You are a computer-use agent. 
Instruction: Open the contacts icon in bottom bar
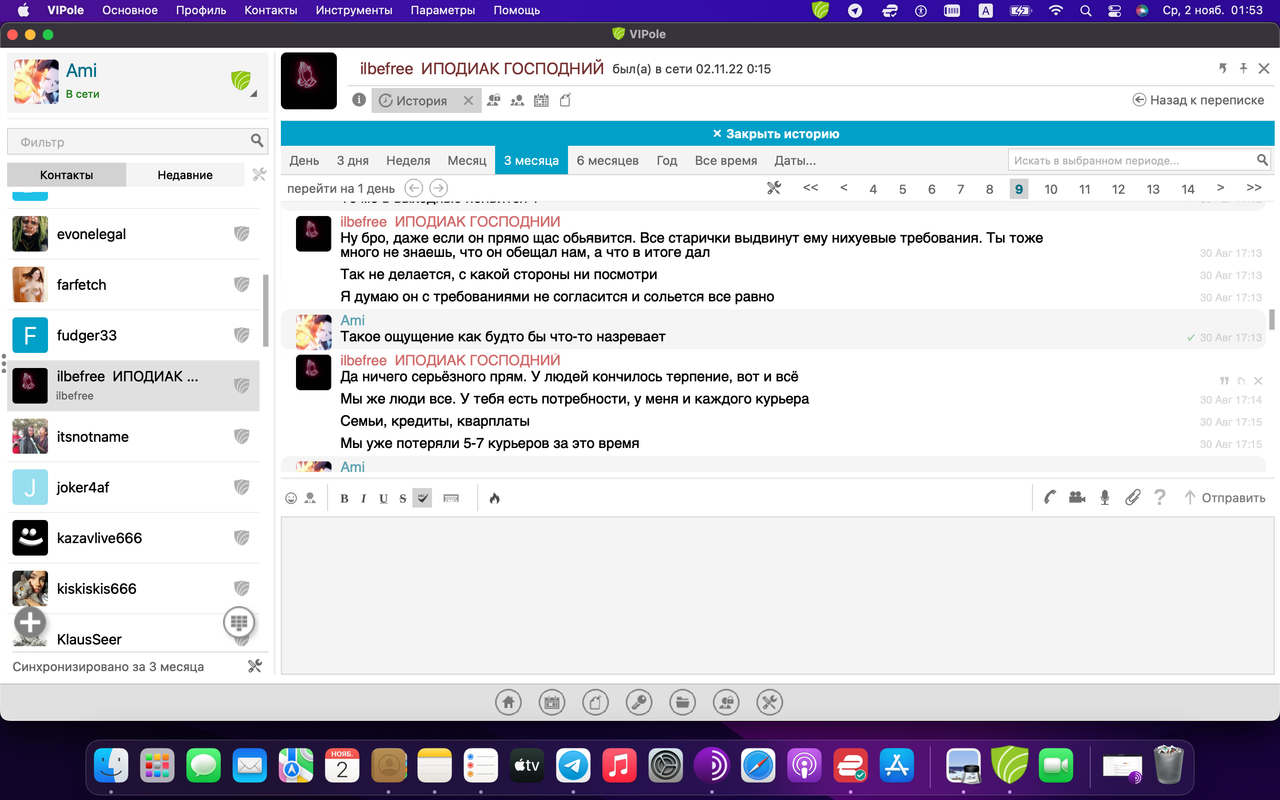(x=726, y=702)
